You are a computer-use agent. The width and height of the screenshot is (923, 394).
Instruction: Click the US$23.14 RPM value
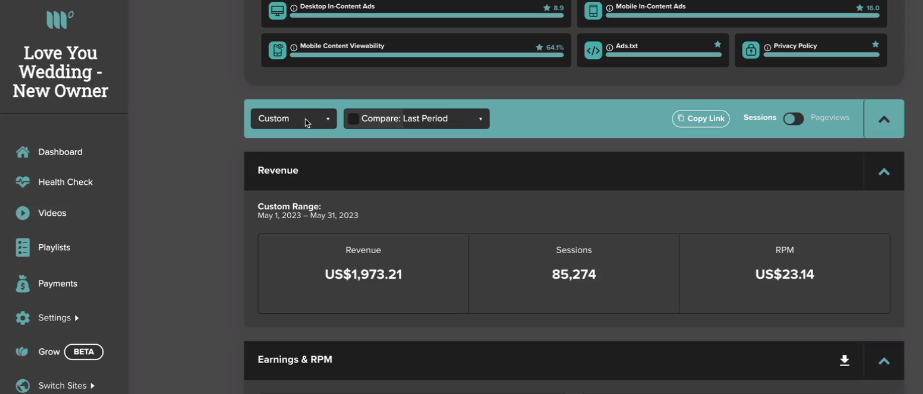click(785, 274)
